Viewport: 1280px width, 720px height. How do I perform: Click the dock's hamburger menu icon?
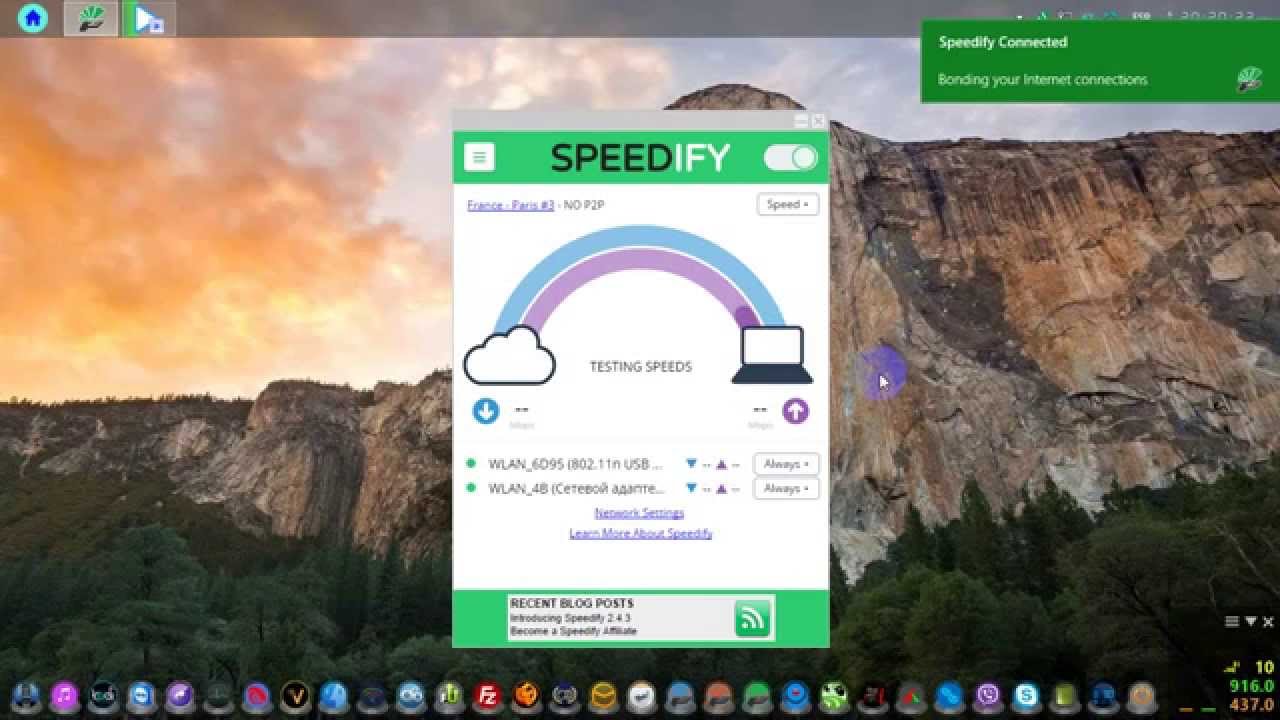coord(1232,622)
